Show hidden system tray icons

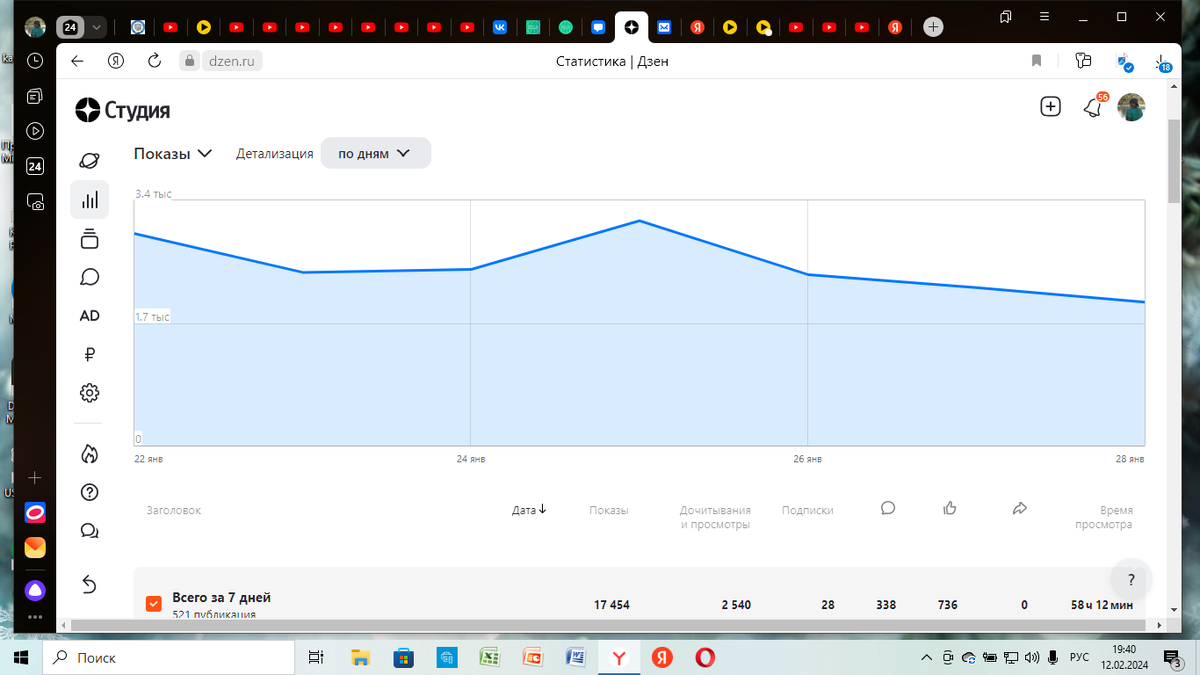[x=927, y=657]
